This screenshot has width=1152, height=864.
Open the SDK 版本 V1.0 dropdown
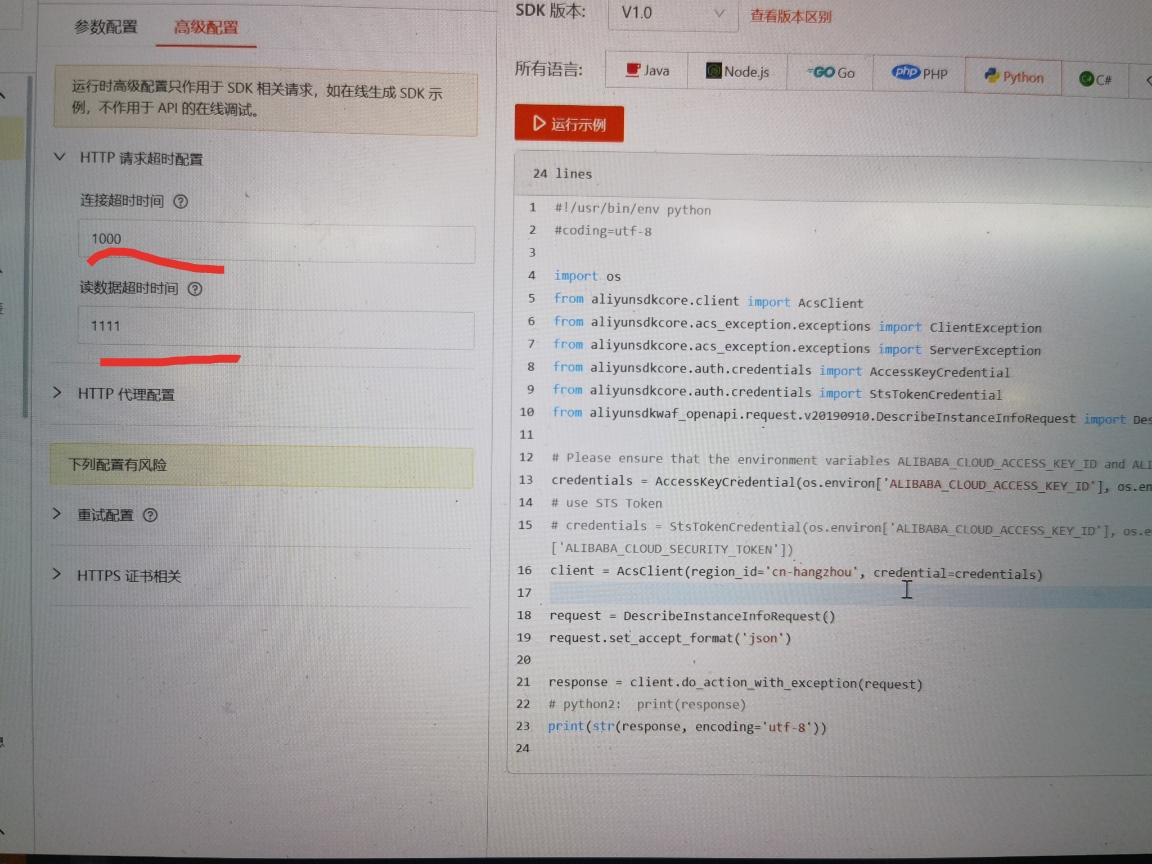point(672,13)
